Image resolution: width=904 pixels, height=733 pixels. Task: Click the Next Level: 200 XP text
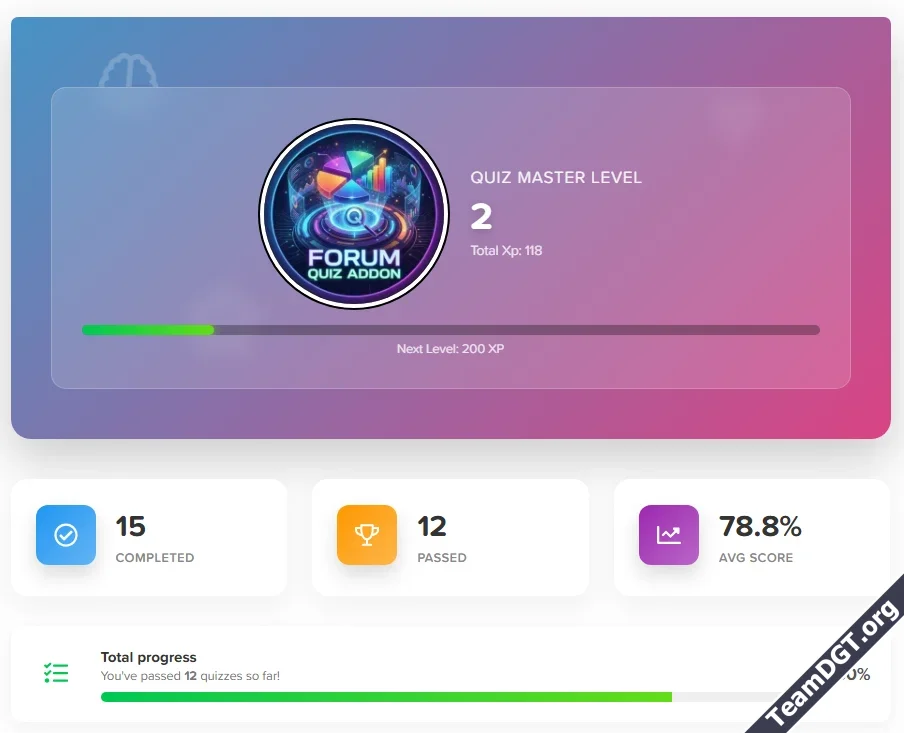click(x=450, y=348)
